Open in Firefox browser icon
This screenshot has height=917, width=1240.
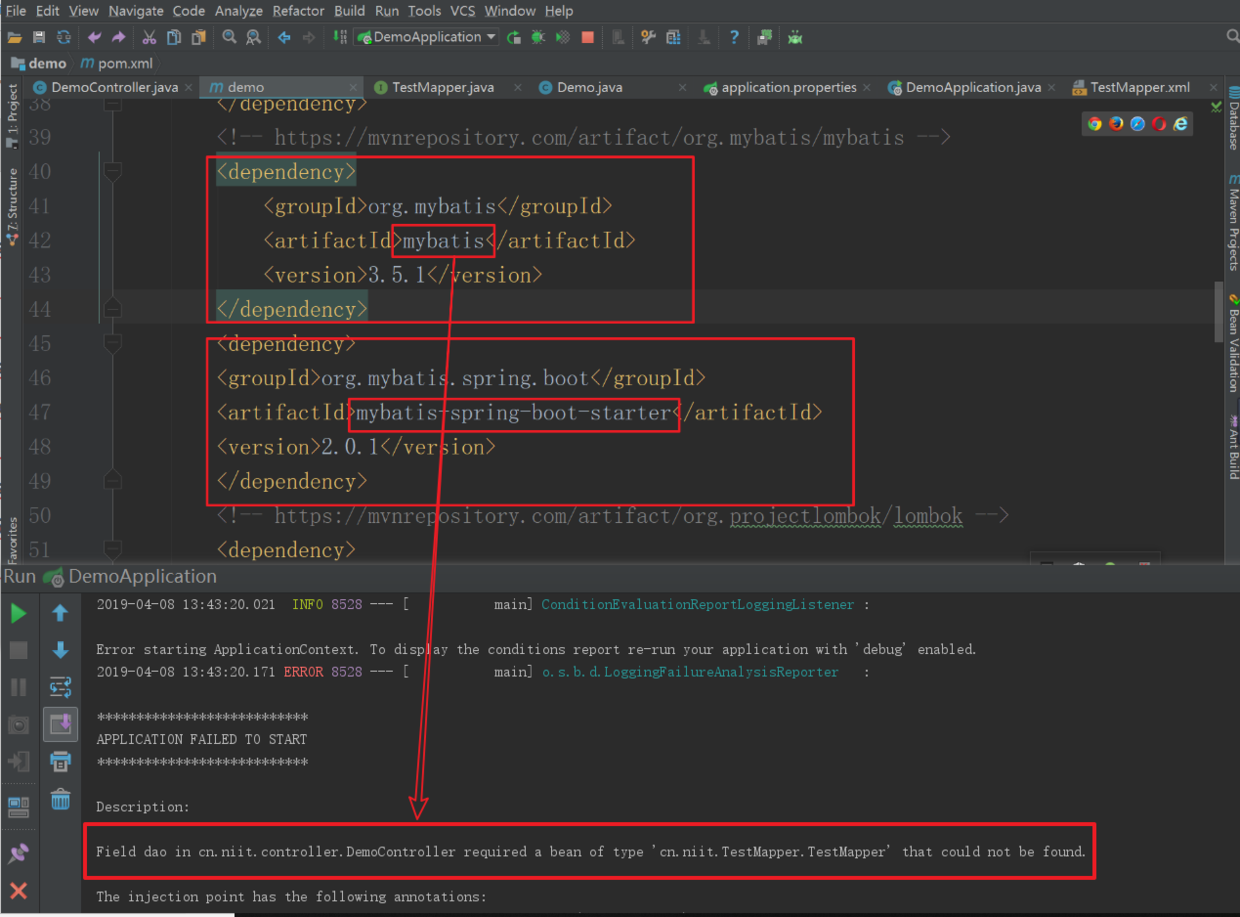coord(1116,124)
